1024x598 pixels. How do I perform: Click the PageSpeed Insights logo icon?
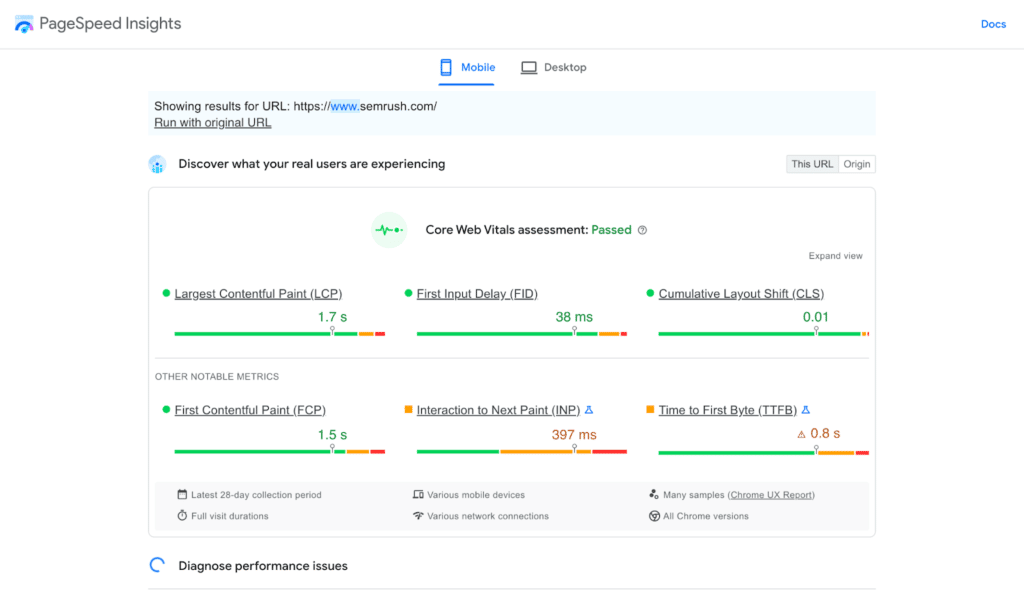click(x=24, y=24)
